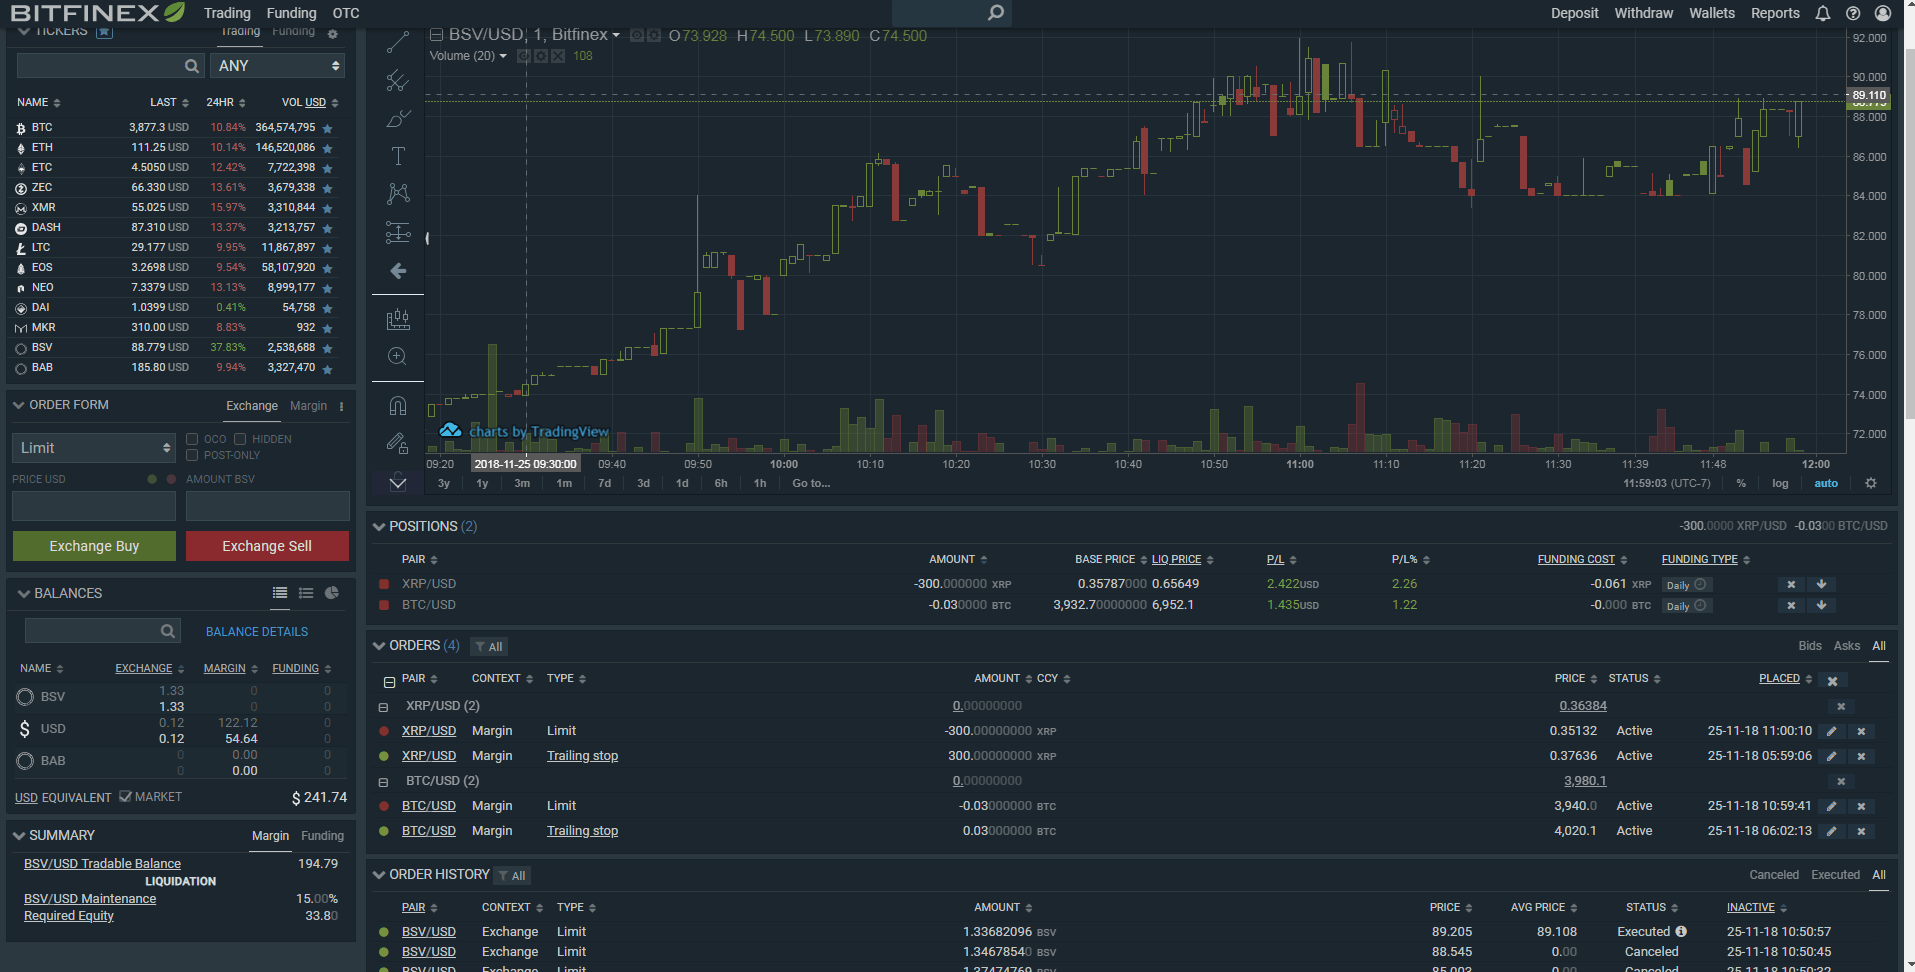Screen dimensions: 1915x972
Task: Open the notifications bell
Action: tap(1823, 13)
